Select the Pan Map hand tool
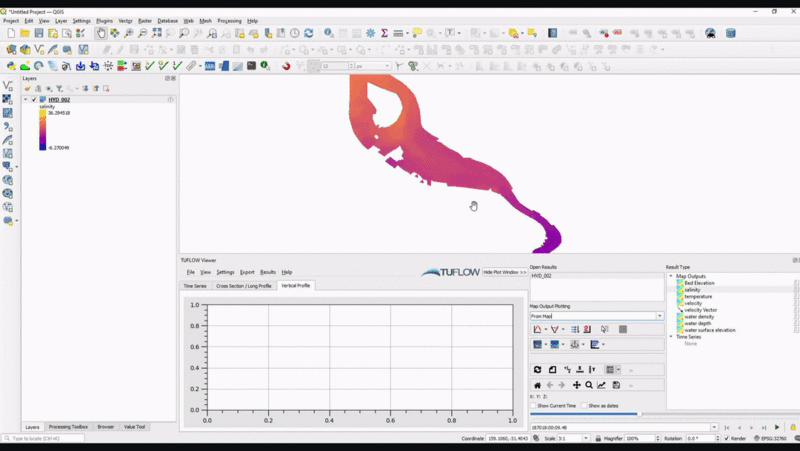Image resolution: width=800 pixels, height=451 pixels. coord(101,33)
